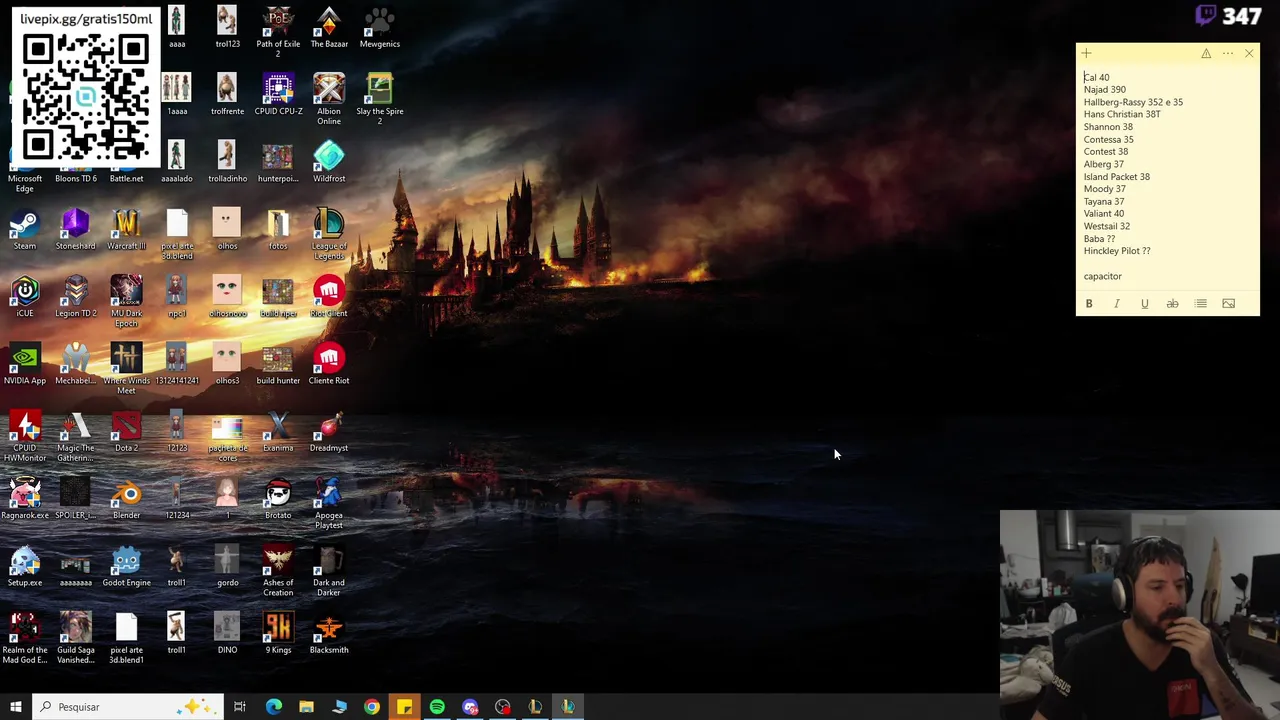Select the Dreadmyst desktop icon
1280x720 pixels.
tap(329, 431)
